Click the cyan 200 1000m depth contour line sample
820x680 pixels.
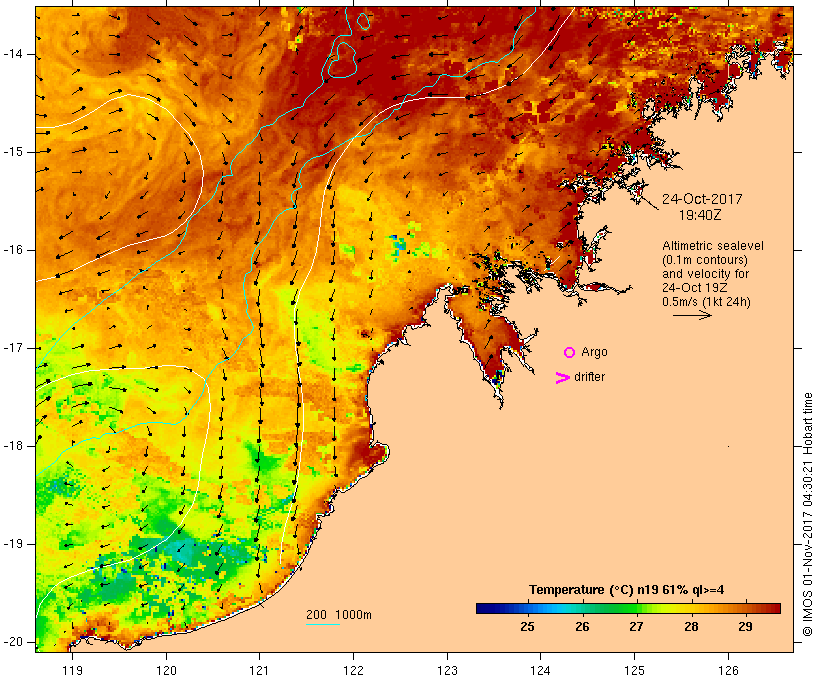tap(323, 624)
